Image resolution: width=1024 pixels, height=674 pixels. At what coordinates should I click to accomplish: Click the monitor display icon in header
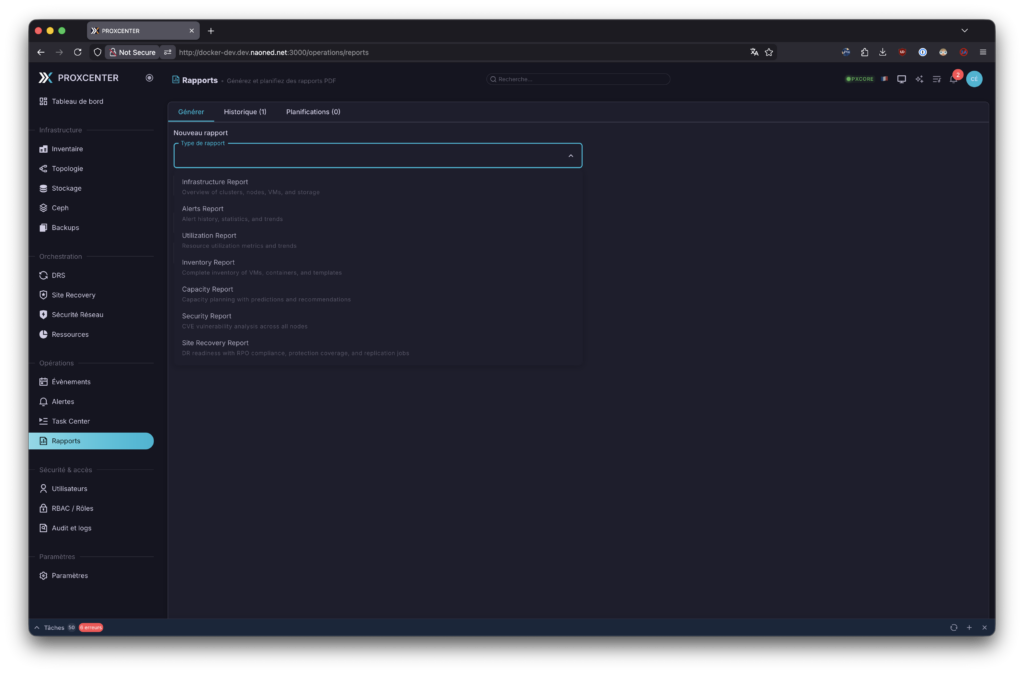901,79
